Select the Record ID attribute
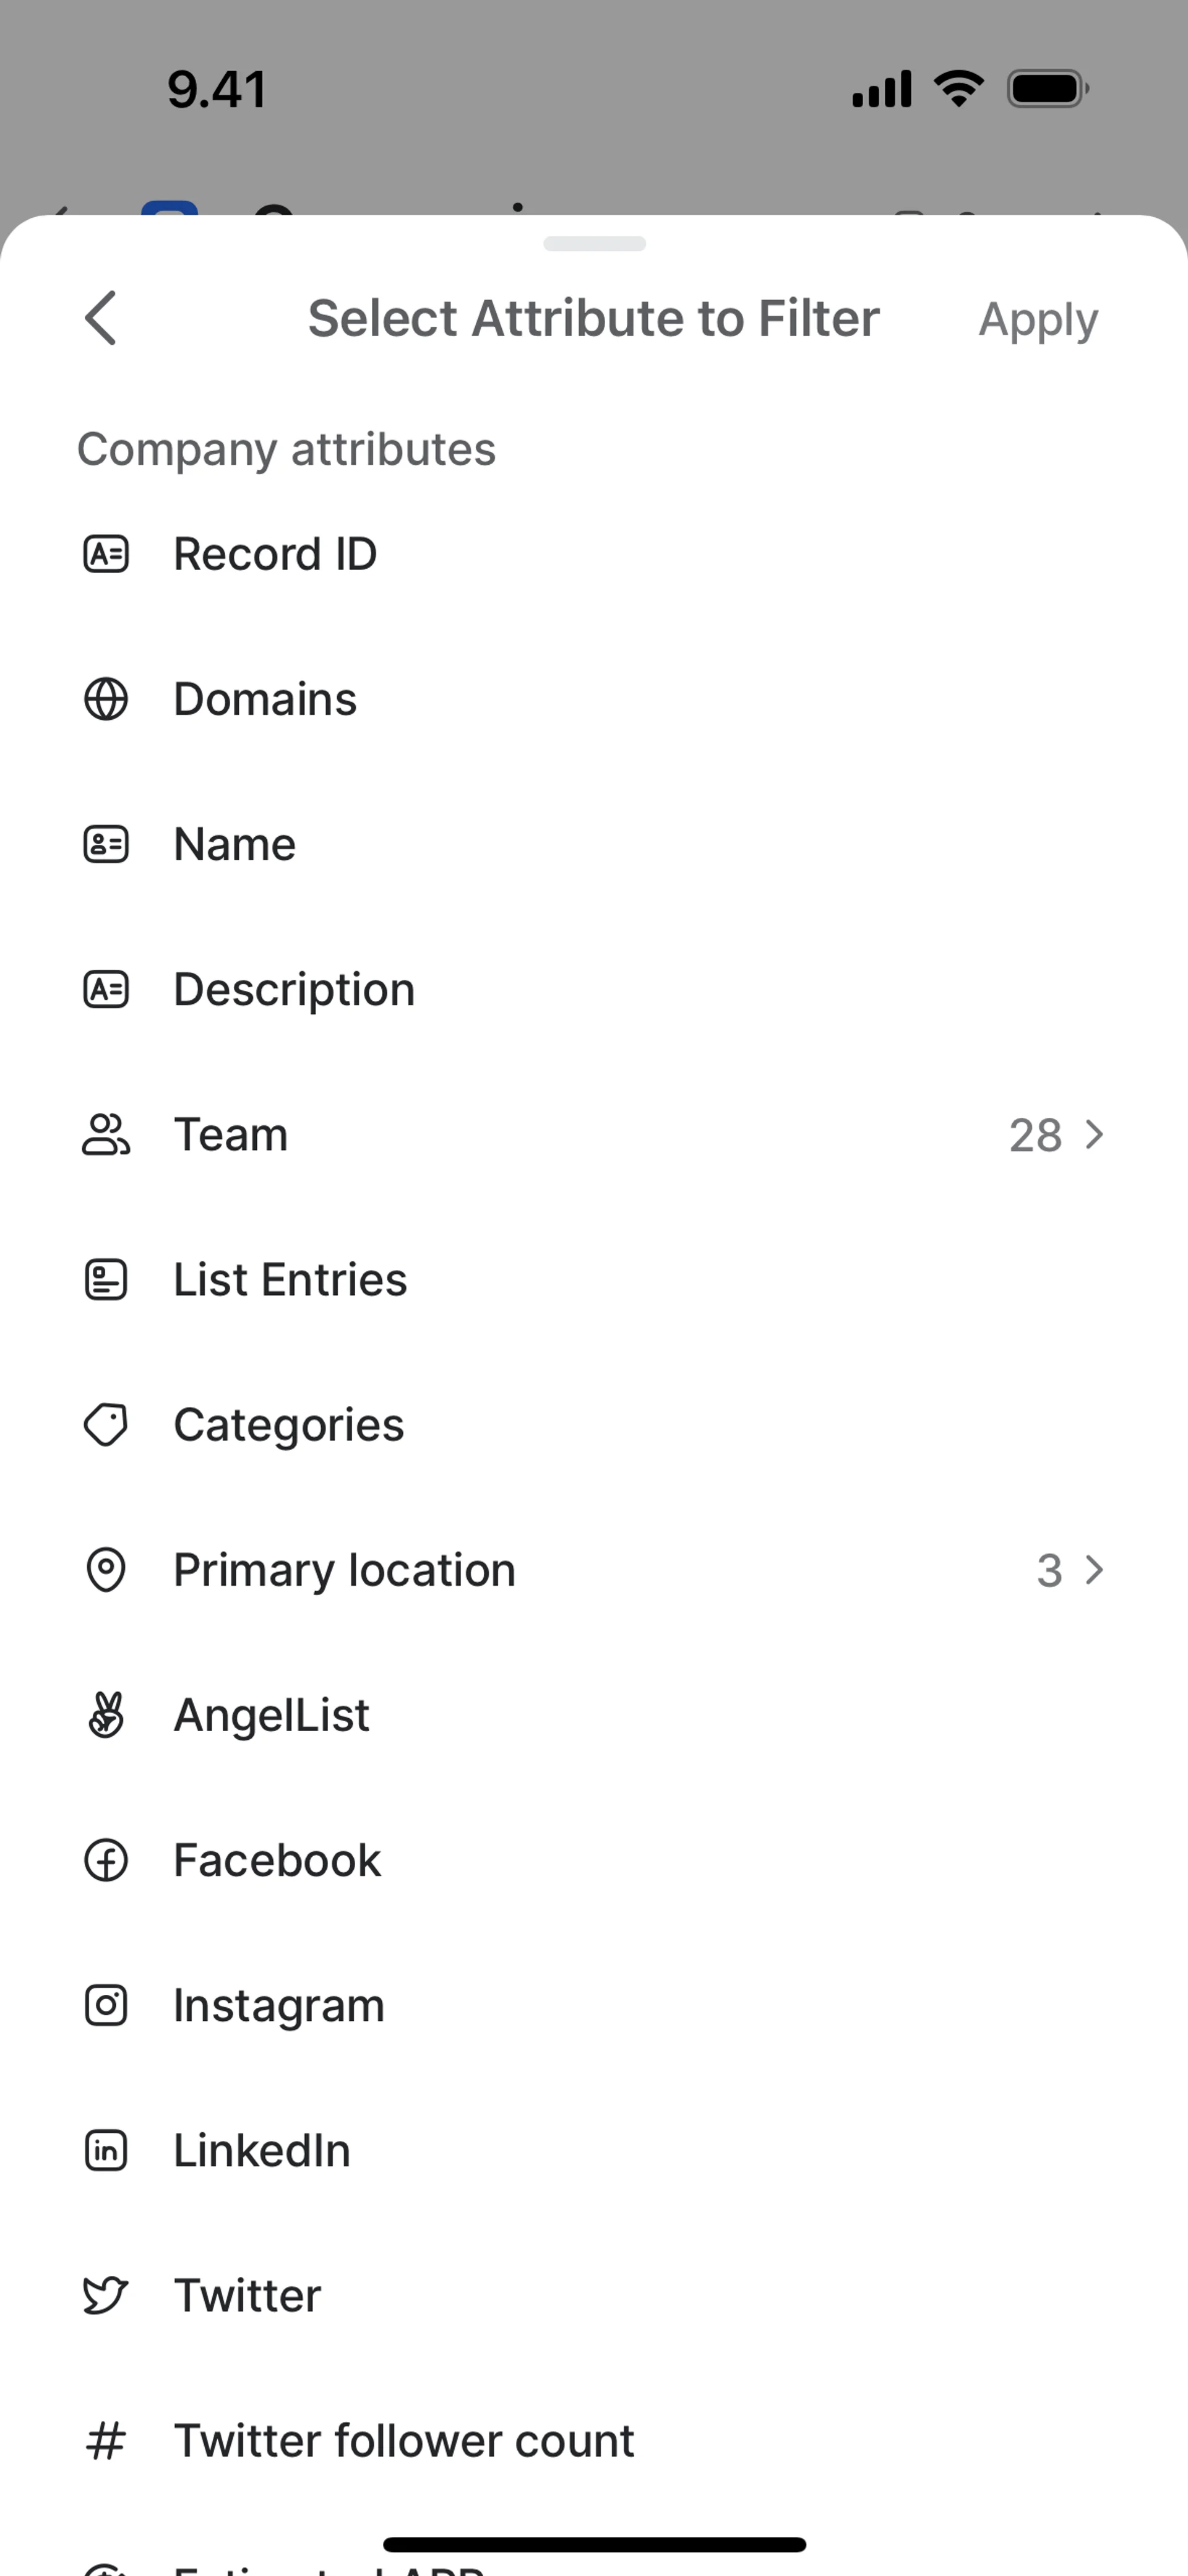The height and width of the screenshot is (2576, 1188). point(275,554)
